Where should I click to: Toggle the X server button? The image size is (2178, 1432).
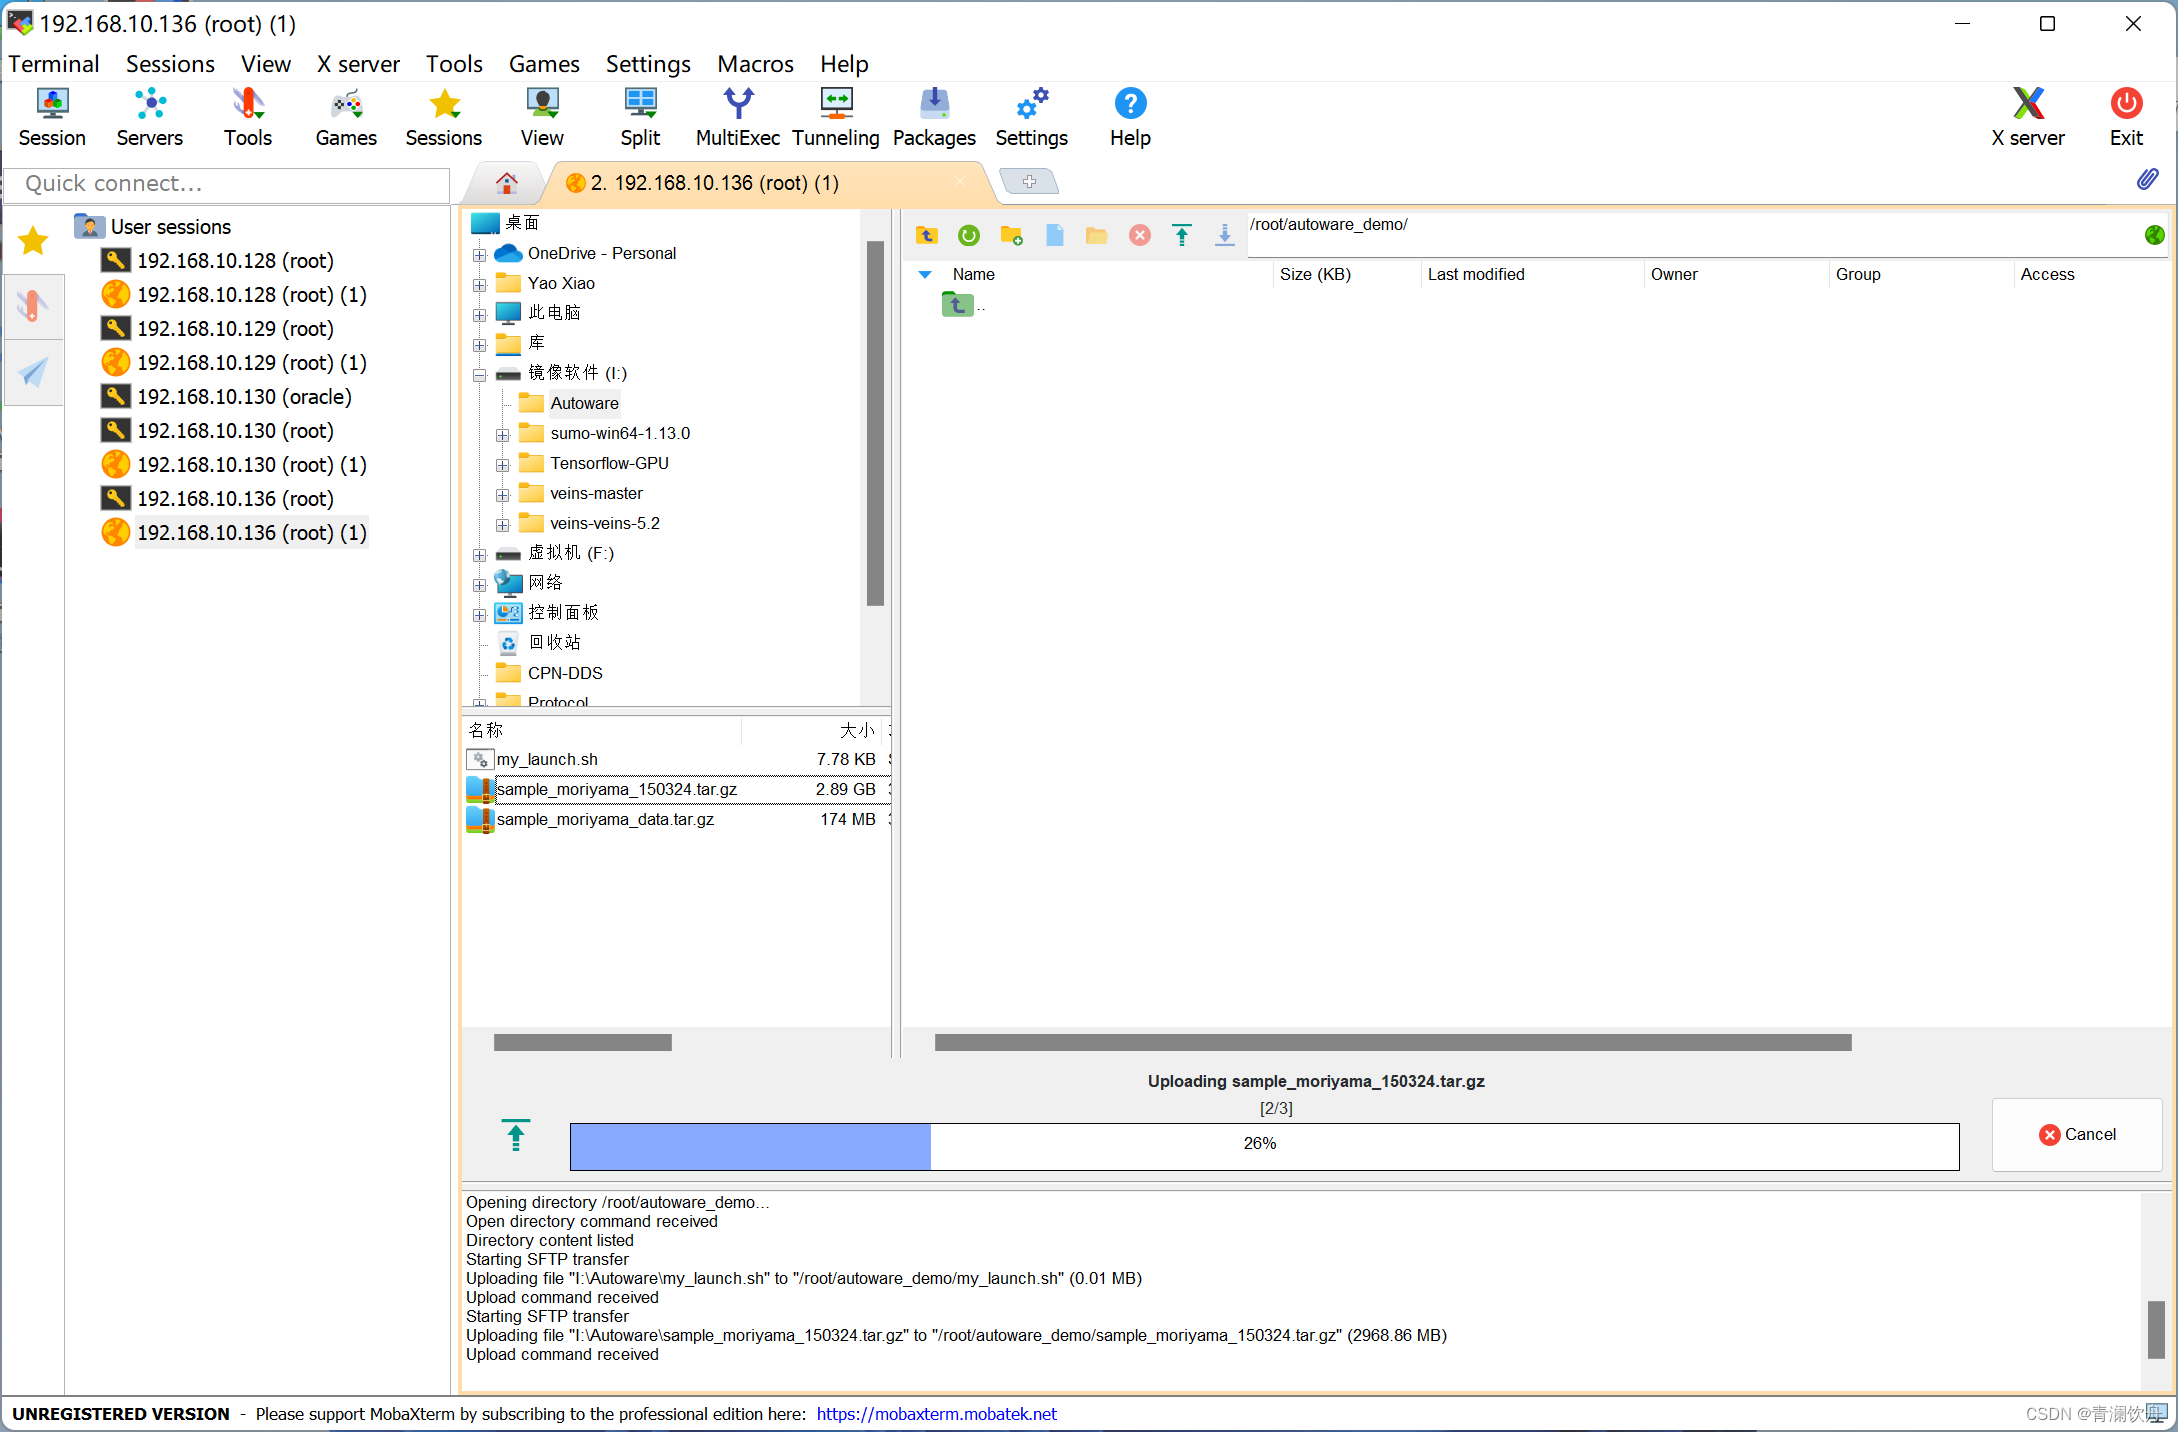(x=2028, y=118)
